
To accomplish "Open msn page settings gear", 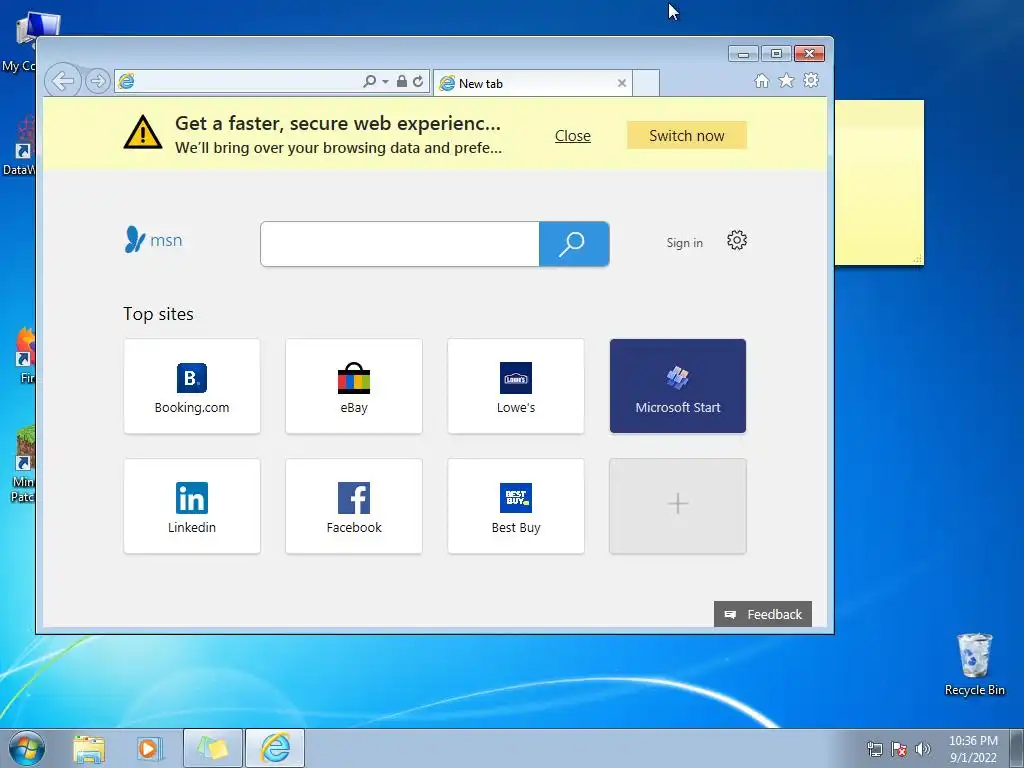I will [x=737, y=240].
